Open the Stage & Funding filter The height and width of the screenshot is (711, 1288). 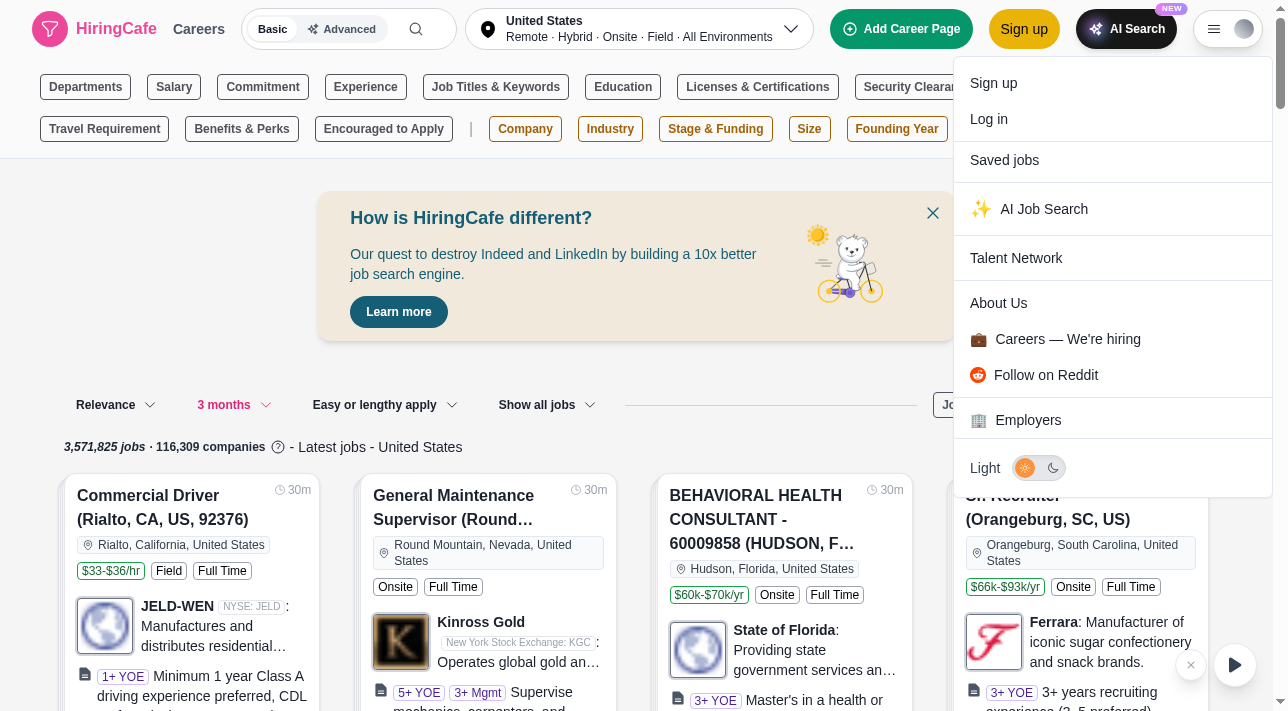[716, 129]
